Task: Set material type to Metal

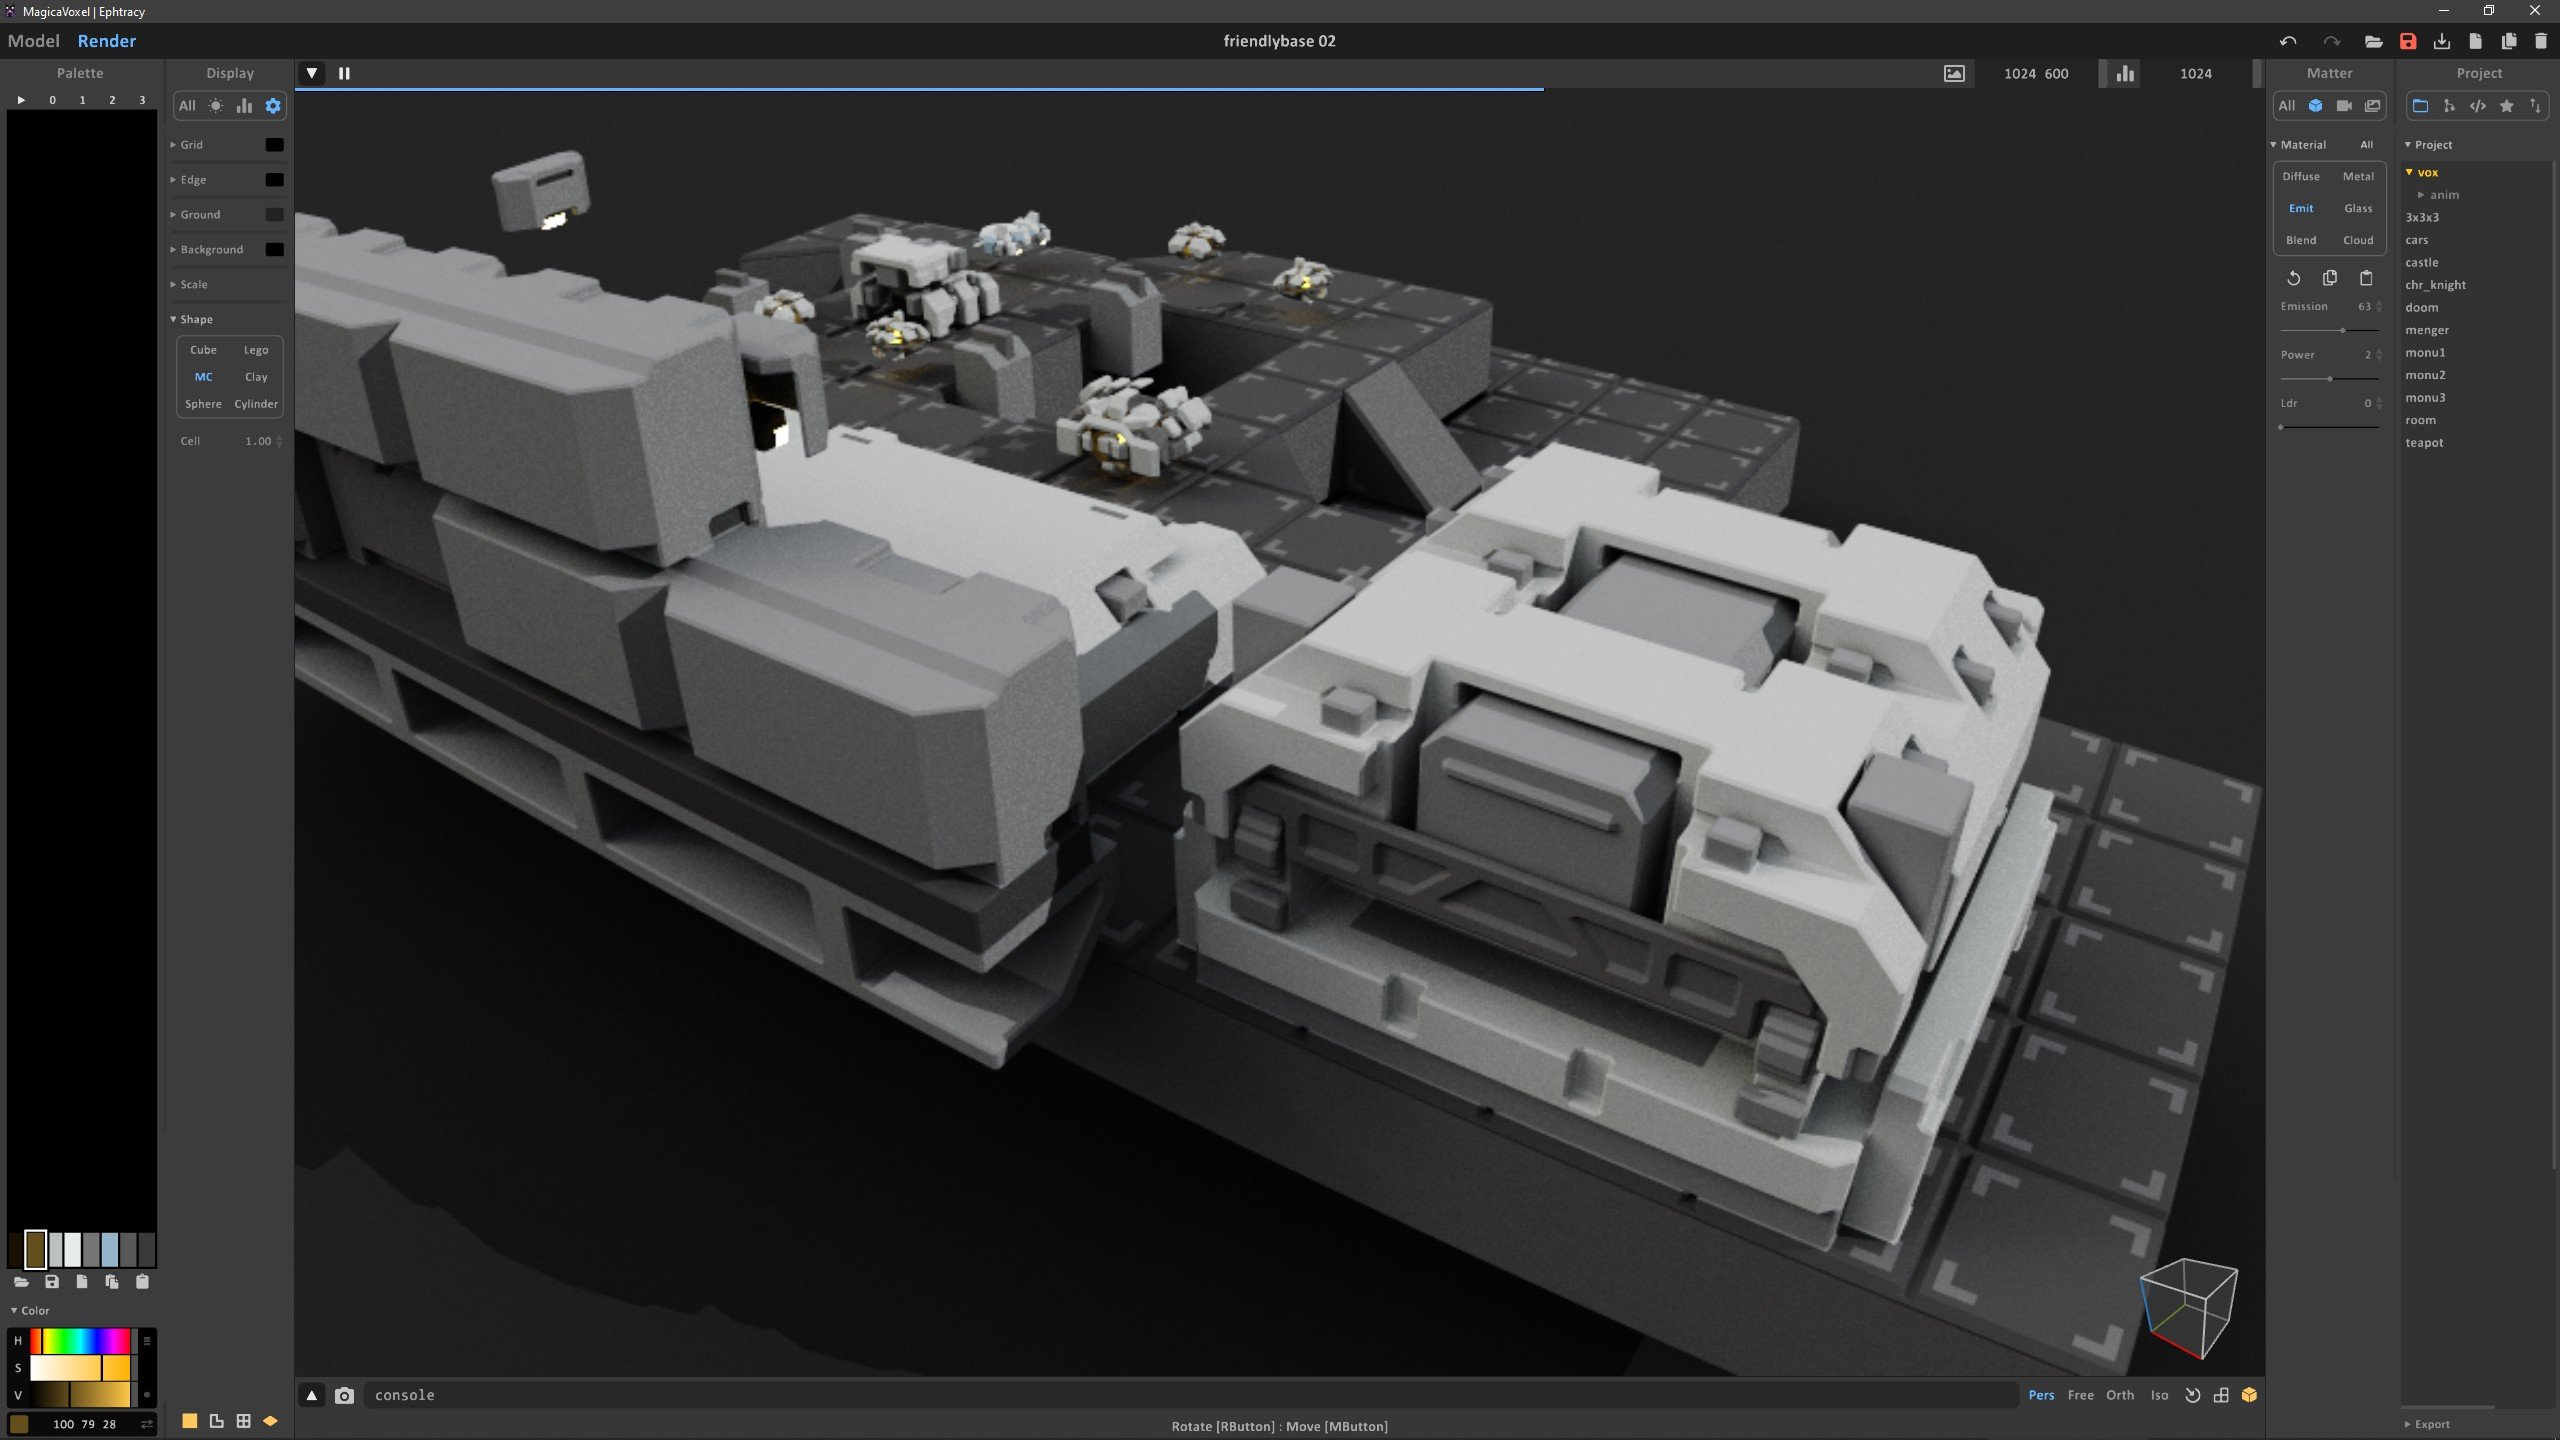Action: coord(2358,176)
